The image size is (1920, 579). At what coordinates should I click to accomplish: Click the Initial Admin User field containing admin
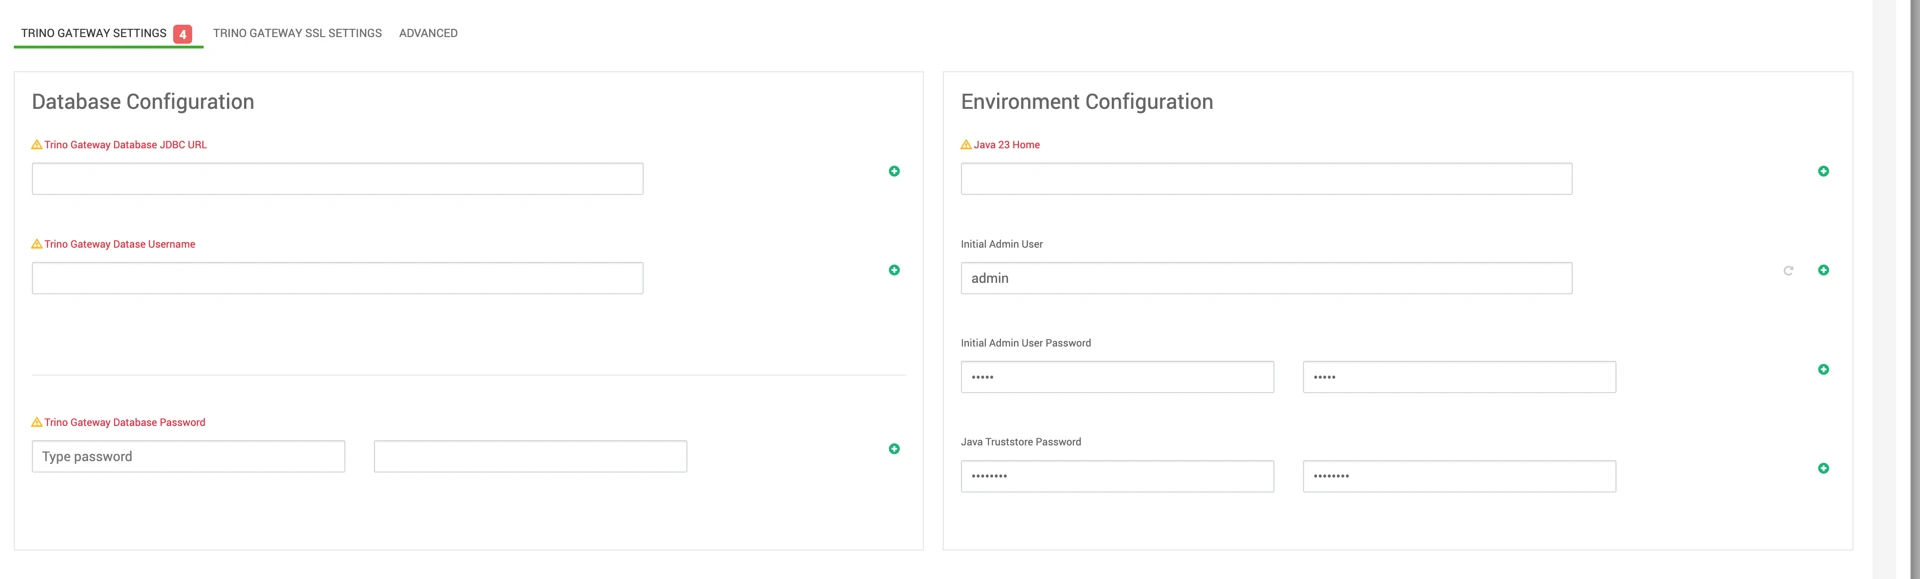coord(1266,278)
